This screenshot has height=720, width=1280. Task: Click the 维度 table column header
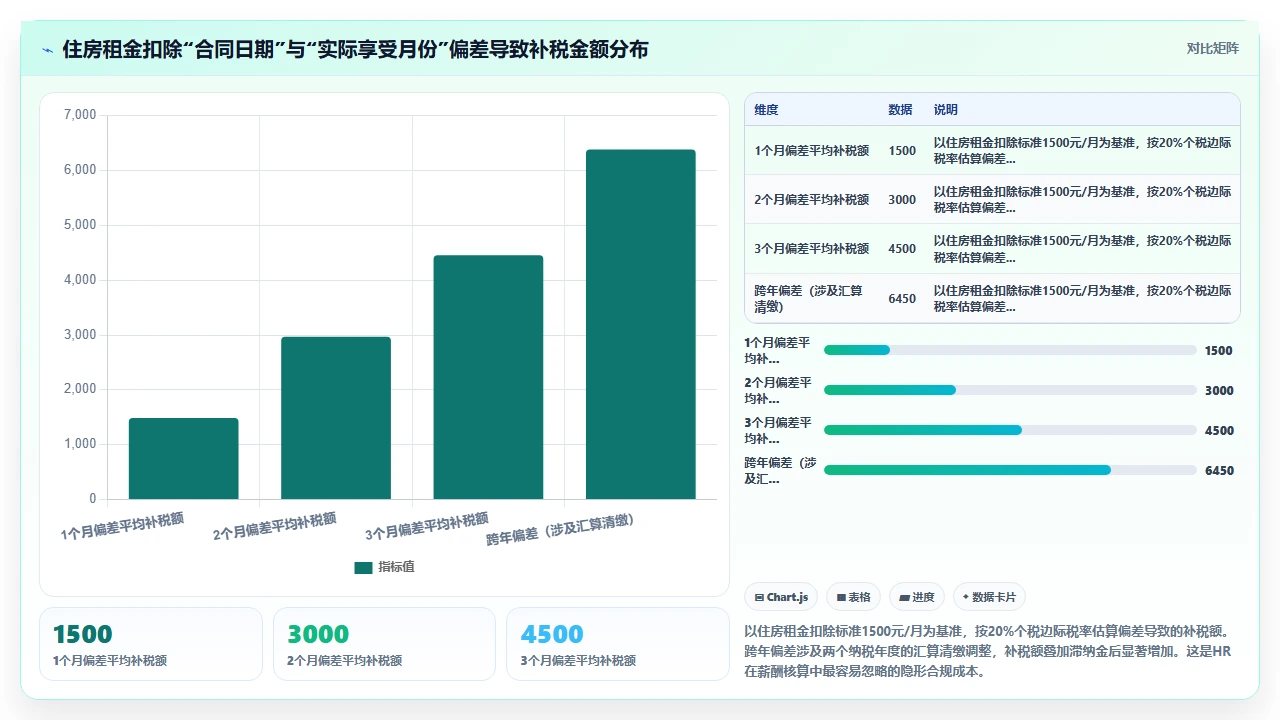(766, 110)
